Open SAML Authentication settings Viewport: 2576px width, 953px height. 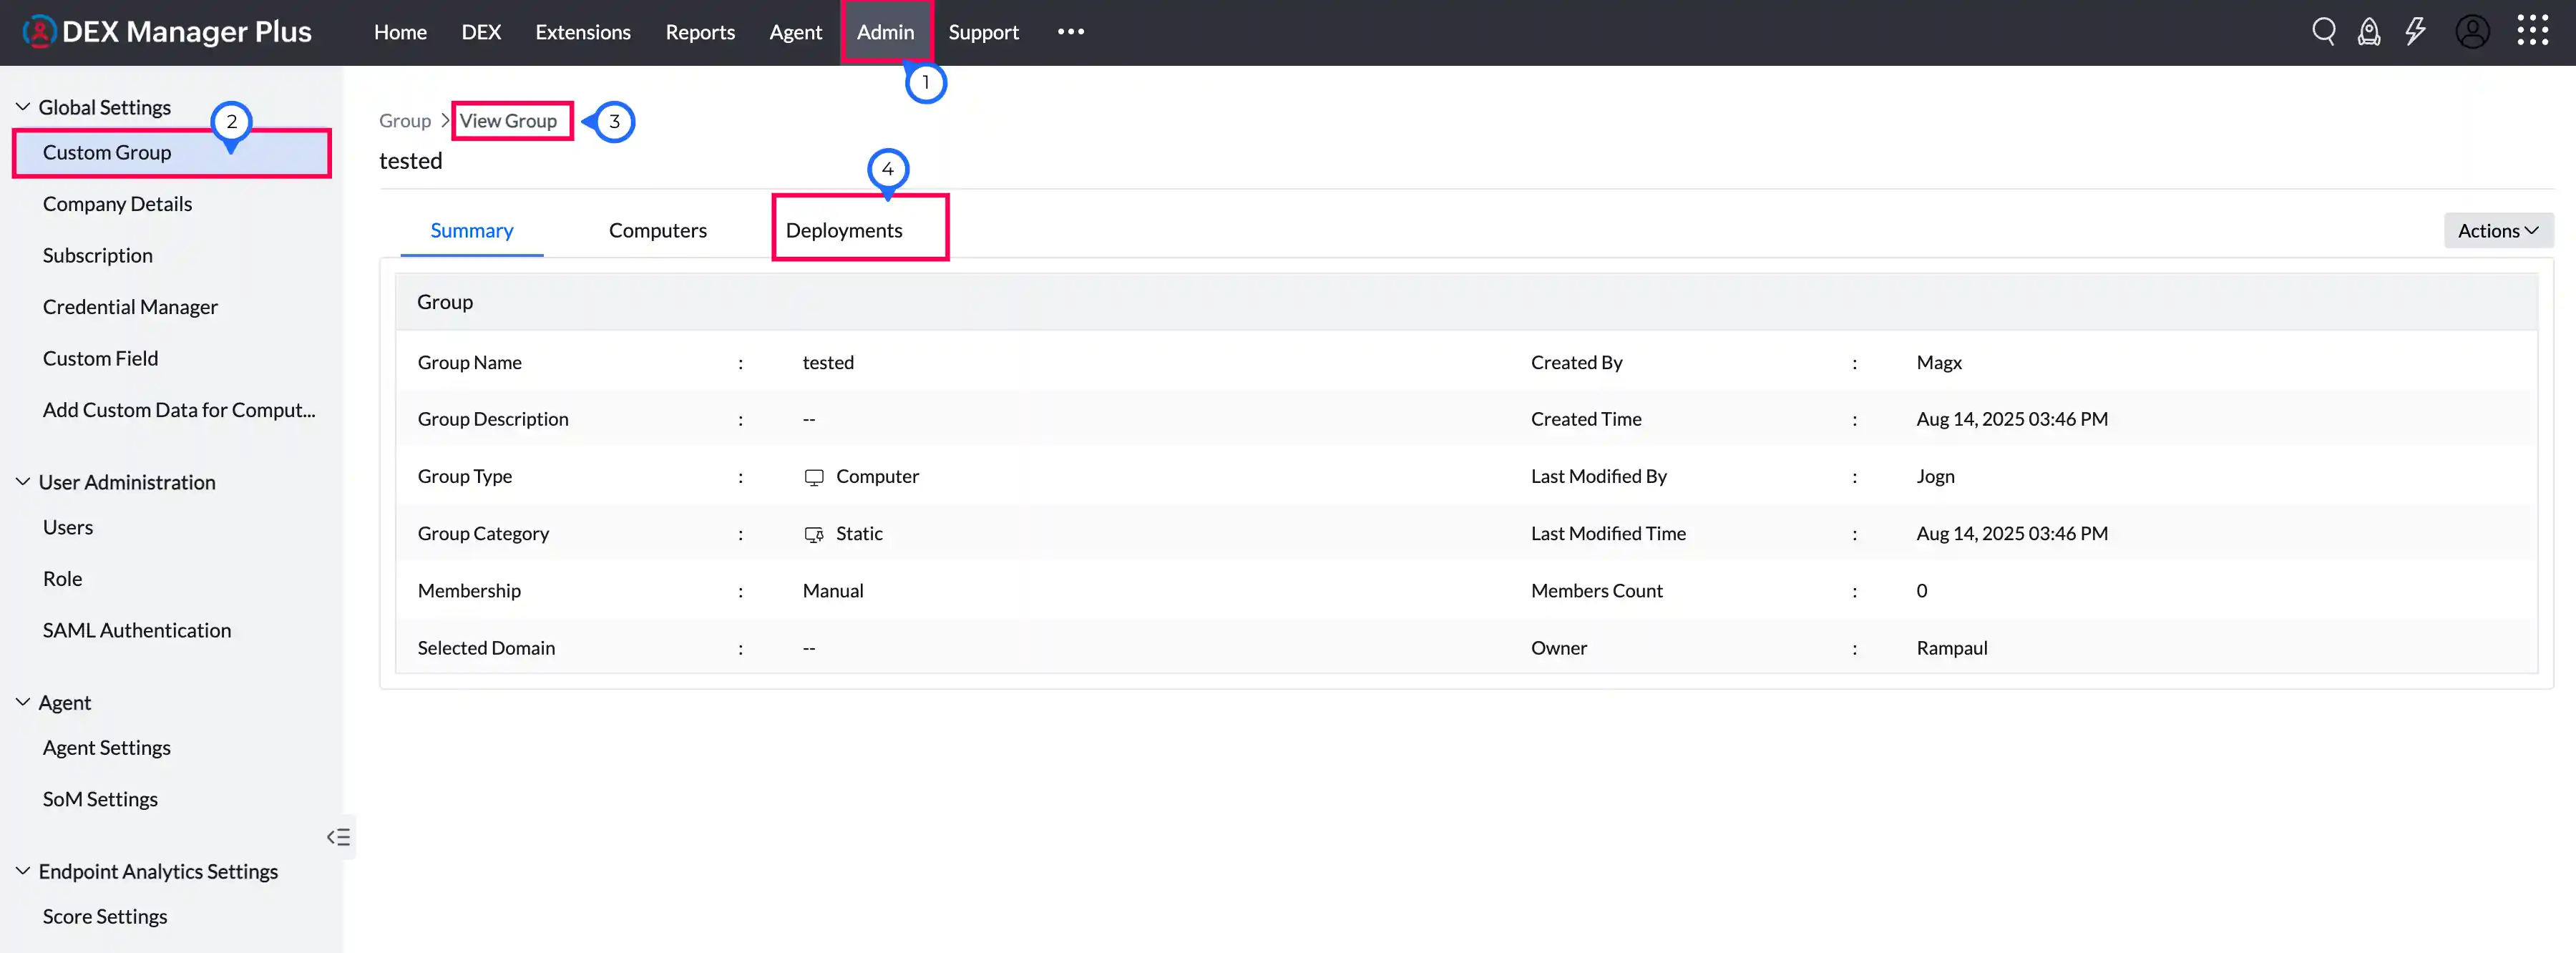(x=136, y=630)
